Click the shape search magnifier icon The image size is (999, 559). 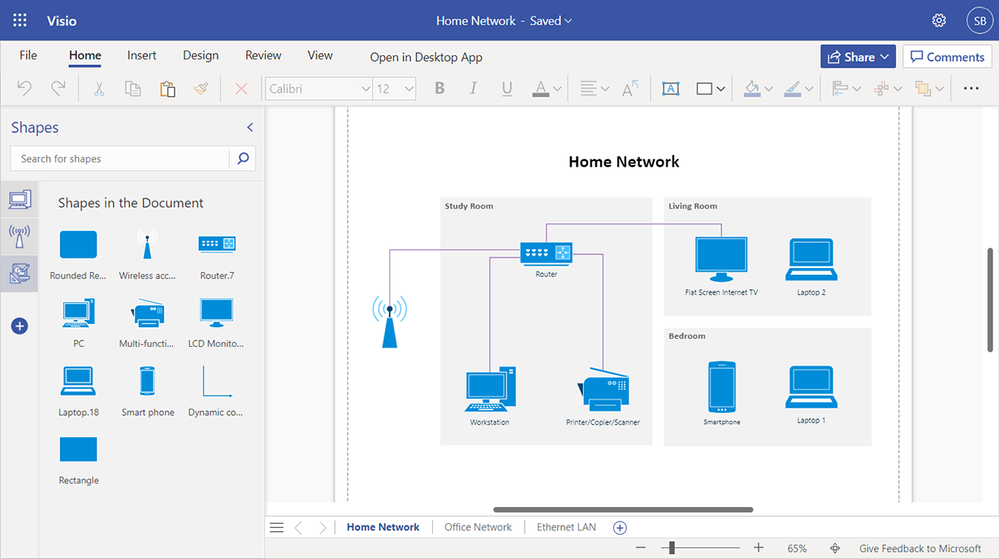click(243, 158)
